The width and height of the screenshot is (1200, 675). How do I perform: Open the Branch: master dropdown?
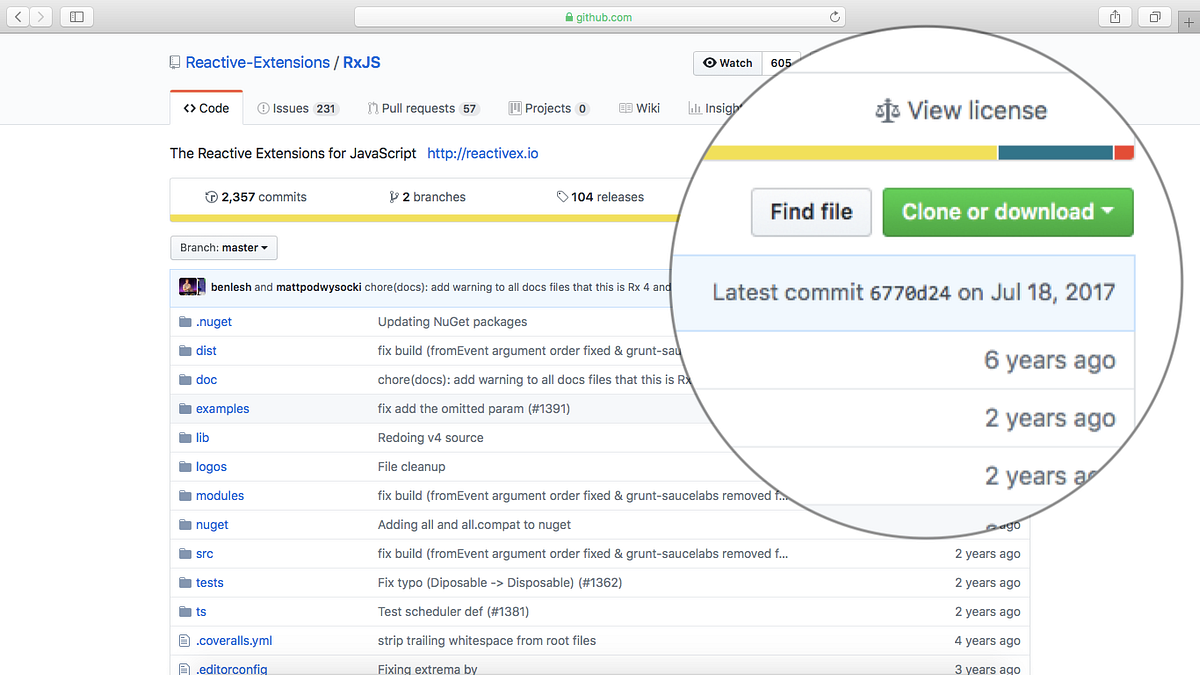[224, 247]
